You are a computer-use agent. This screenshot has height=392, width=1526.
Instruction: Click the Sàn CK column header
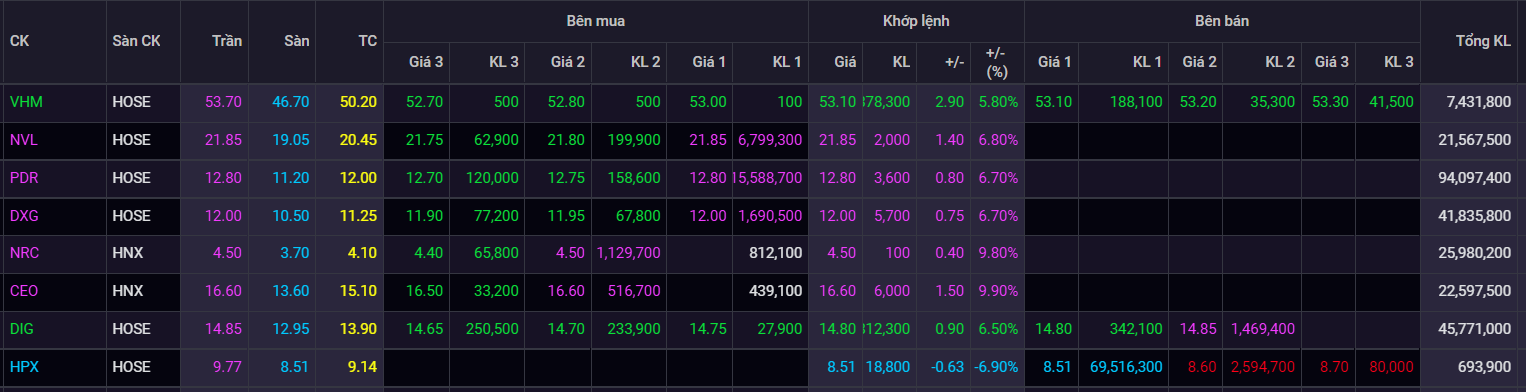(136, 41)
